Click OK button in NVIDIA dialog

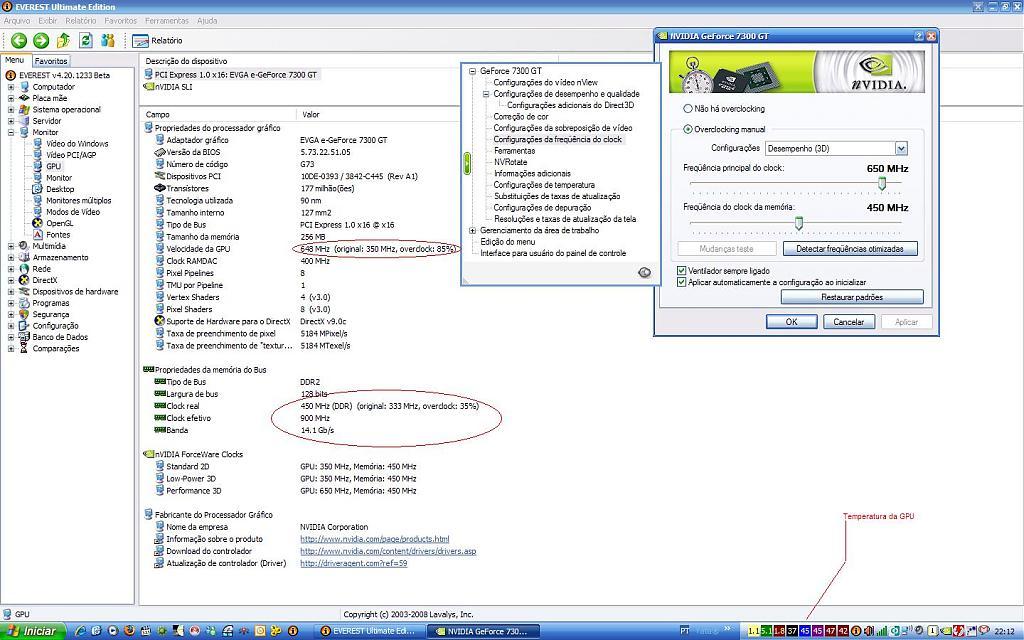pos(791,322)
